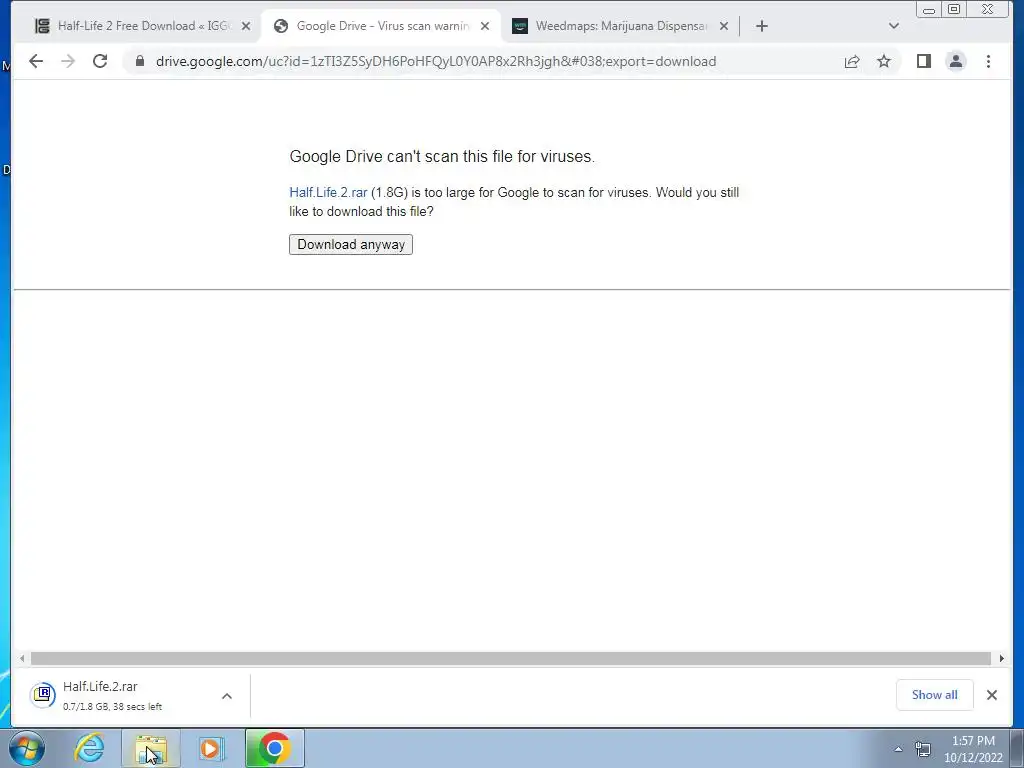
Task: Open the Chrome three-dot menu
Action: click(x=988, y=61)
